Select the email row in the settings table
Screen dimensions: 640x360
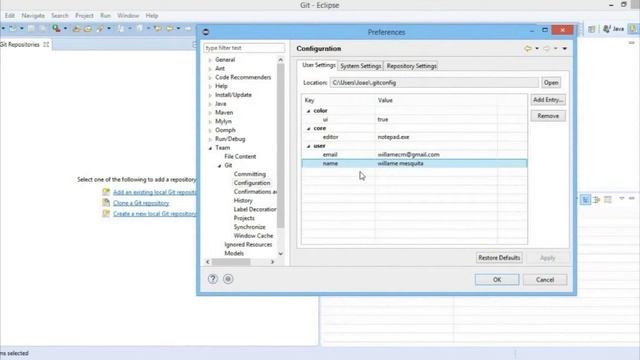(414, 155)
